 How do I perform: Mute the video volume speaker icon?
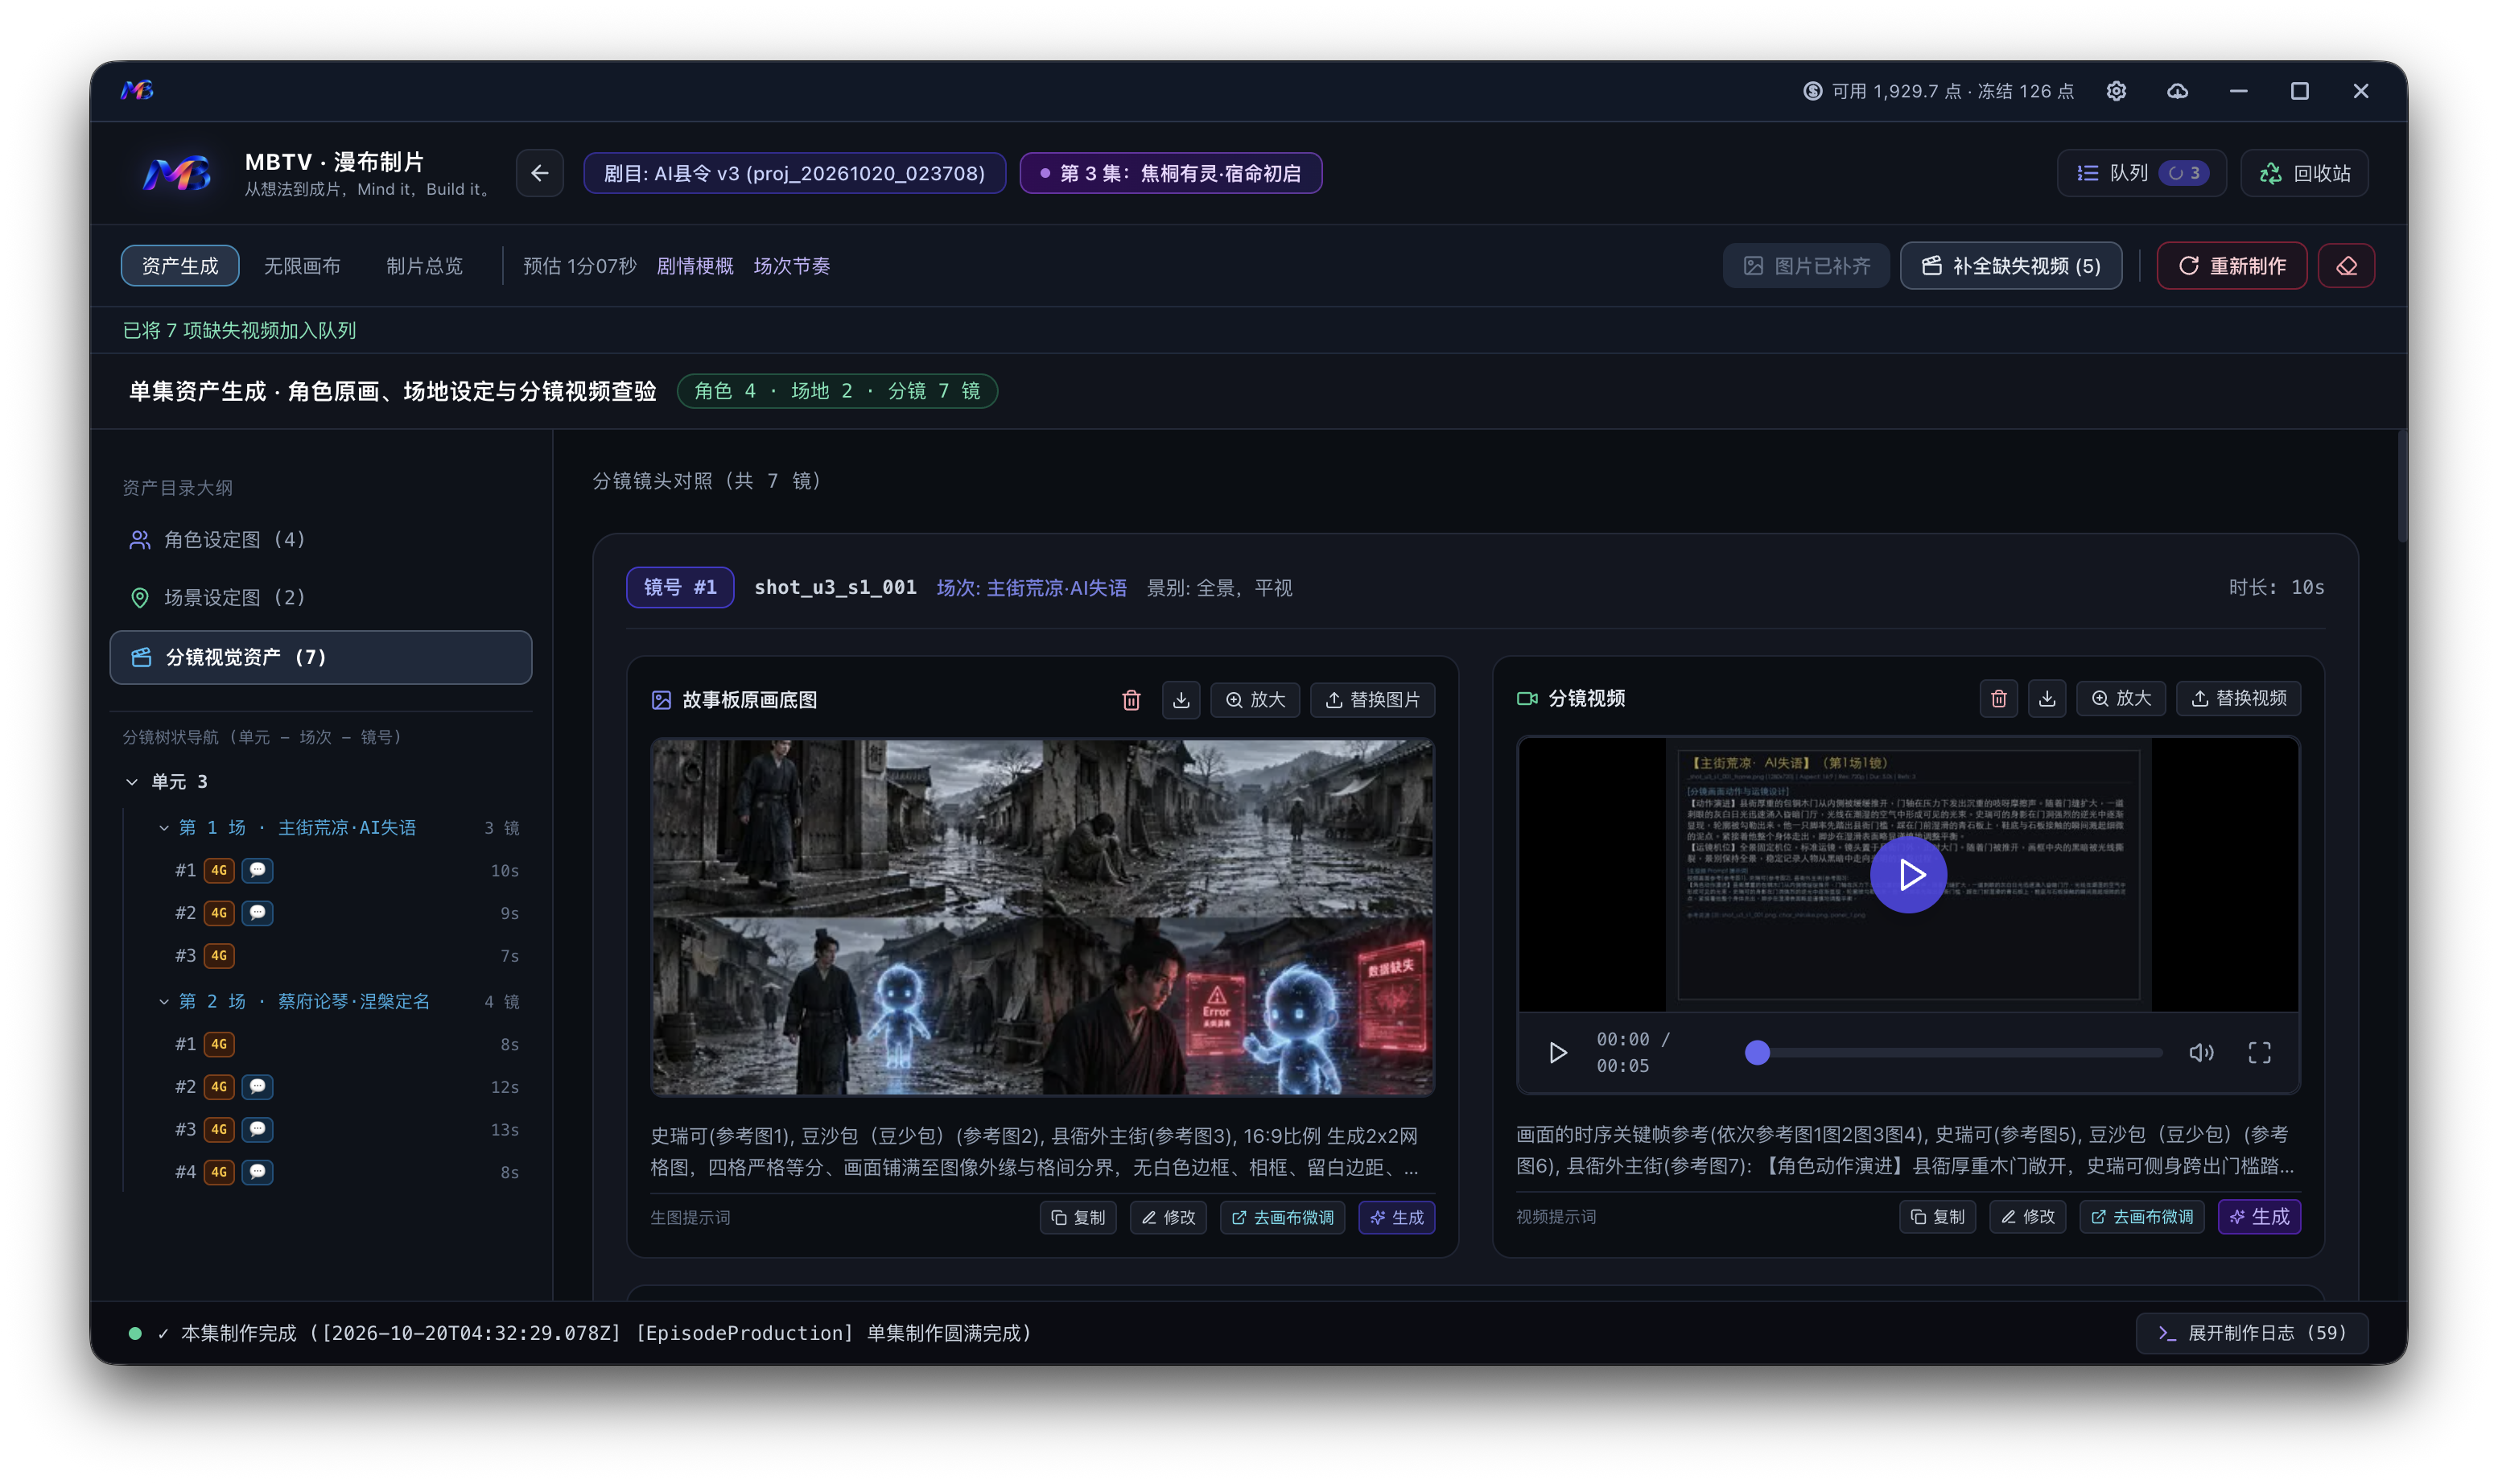pos(2200,1052)
